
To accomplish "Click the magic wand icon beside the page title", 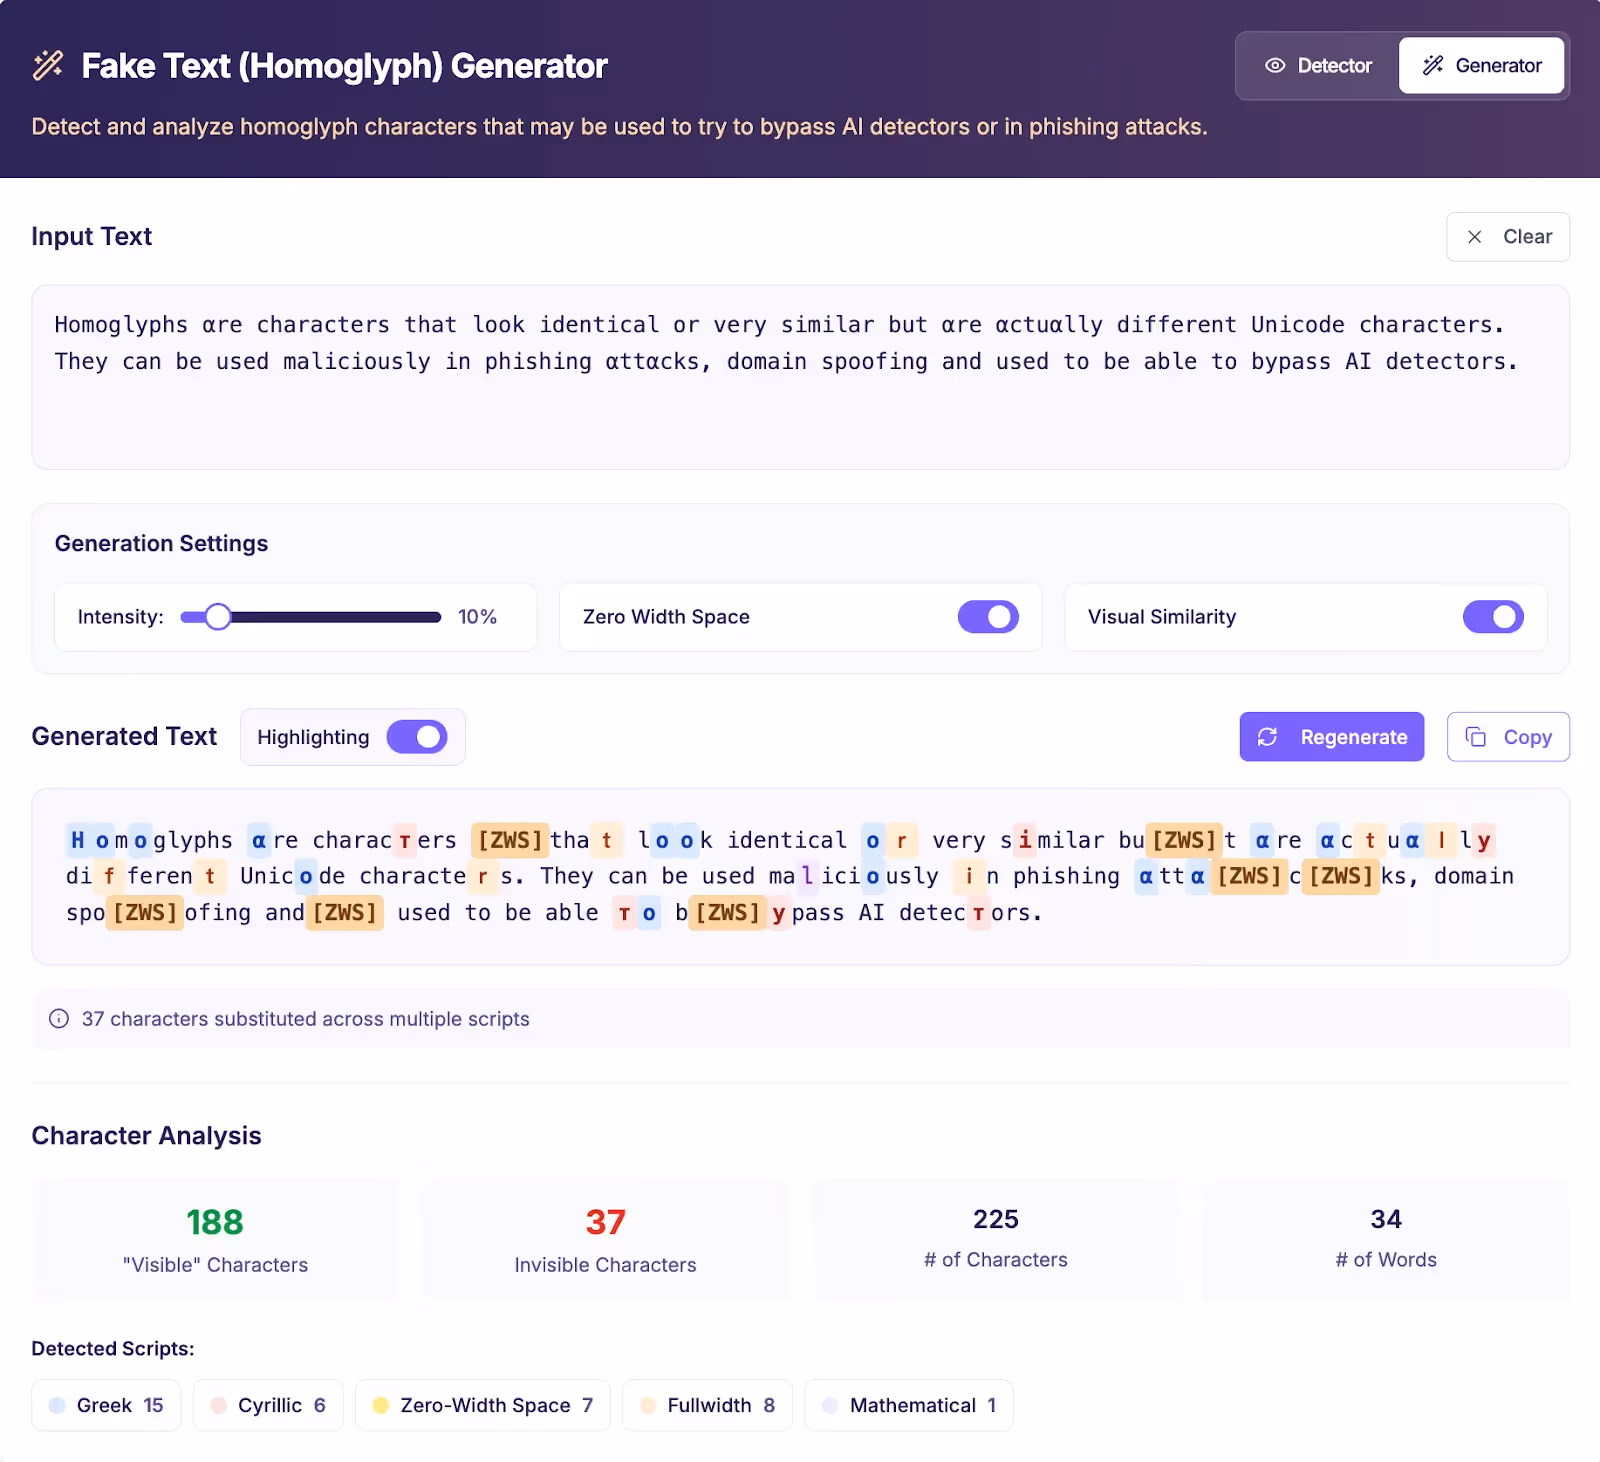I will (x=48, y=65).
